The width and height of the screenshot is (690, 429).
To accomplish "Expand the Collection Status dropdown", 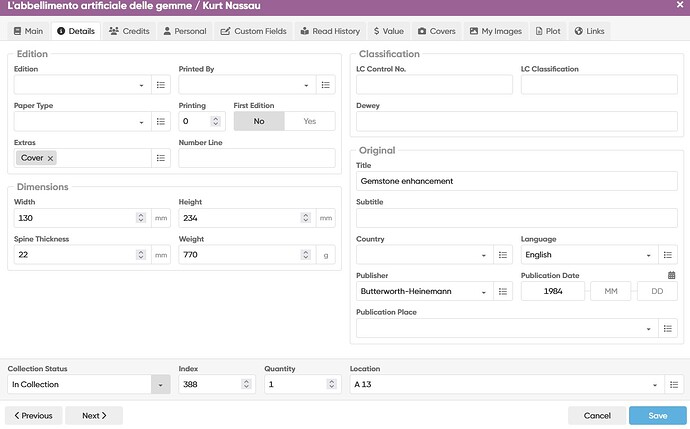I will 161,385.
